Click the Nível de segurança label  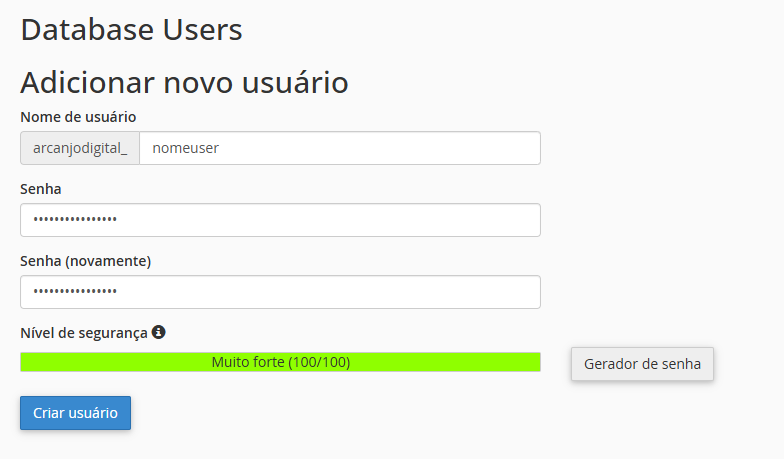click(84, 332)
